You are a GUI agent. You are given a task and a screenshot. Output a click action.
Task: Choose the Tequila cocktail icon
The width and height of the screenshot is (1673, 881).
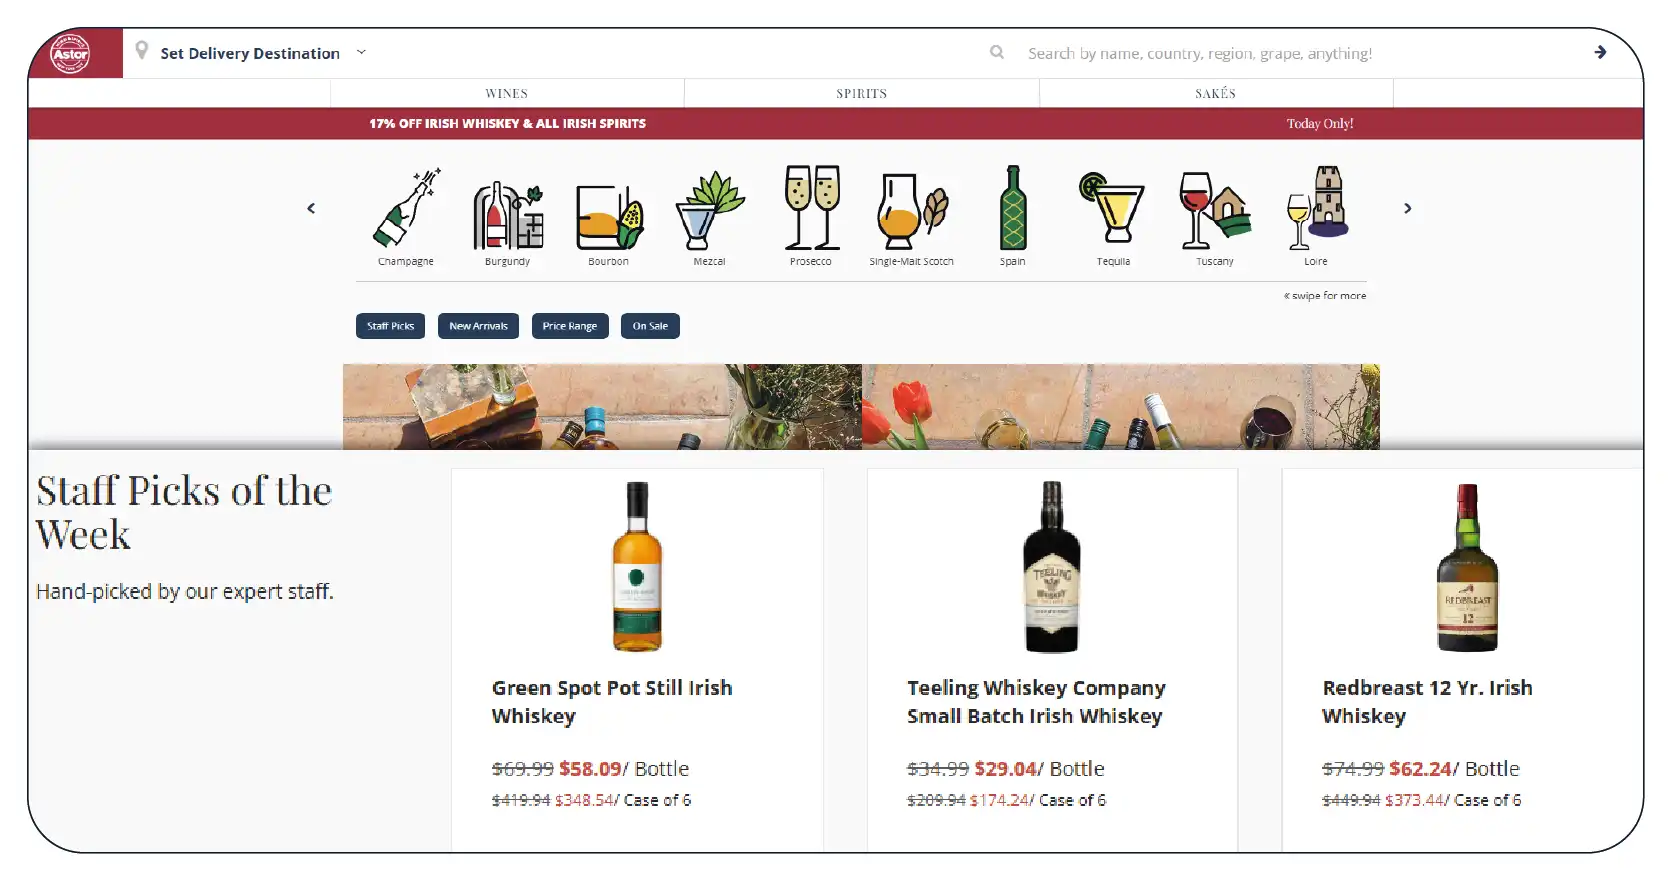pyautogui.click(x=1111, y=208)
